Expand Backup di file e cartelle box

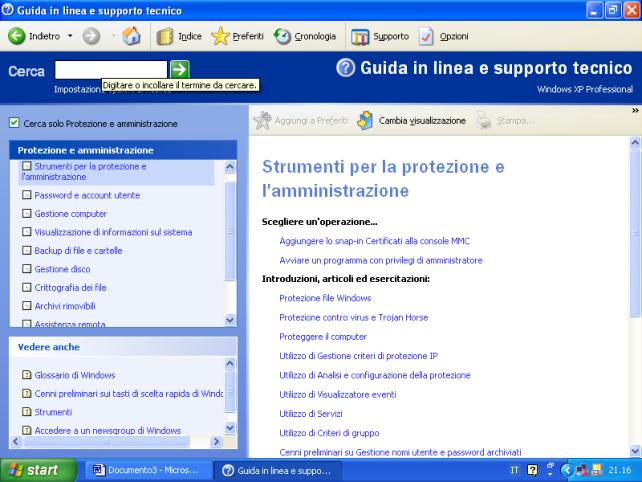coord(27,250)
